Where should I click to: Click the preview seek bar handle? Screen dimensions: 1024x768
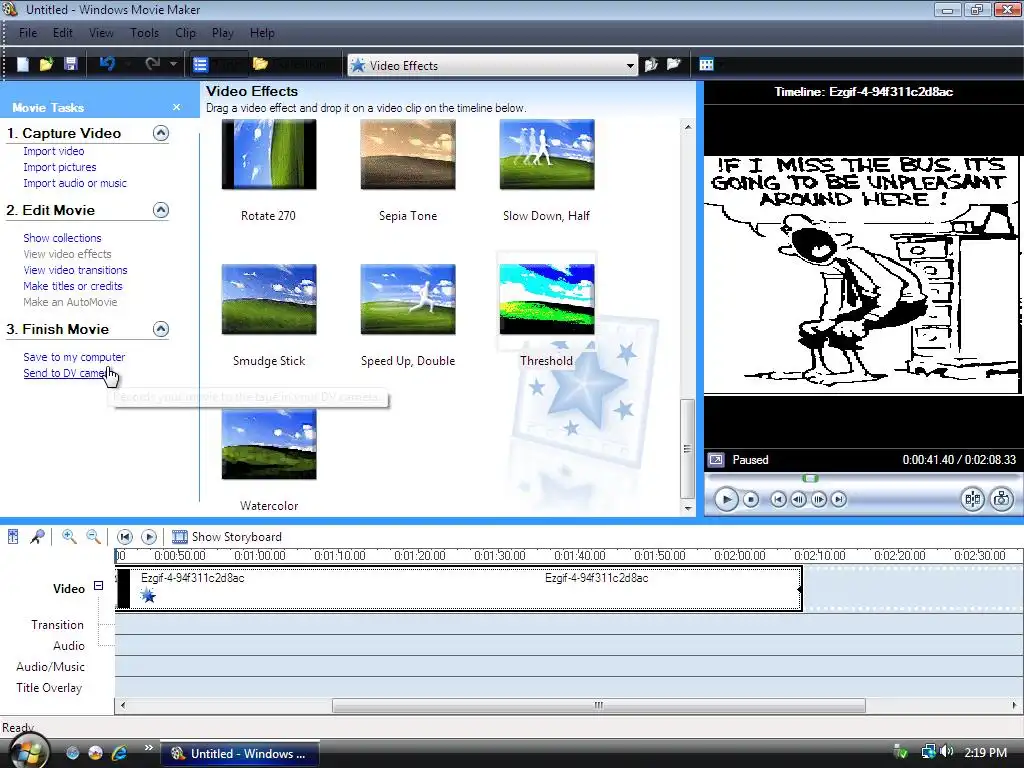tap(810, 479)
